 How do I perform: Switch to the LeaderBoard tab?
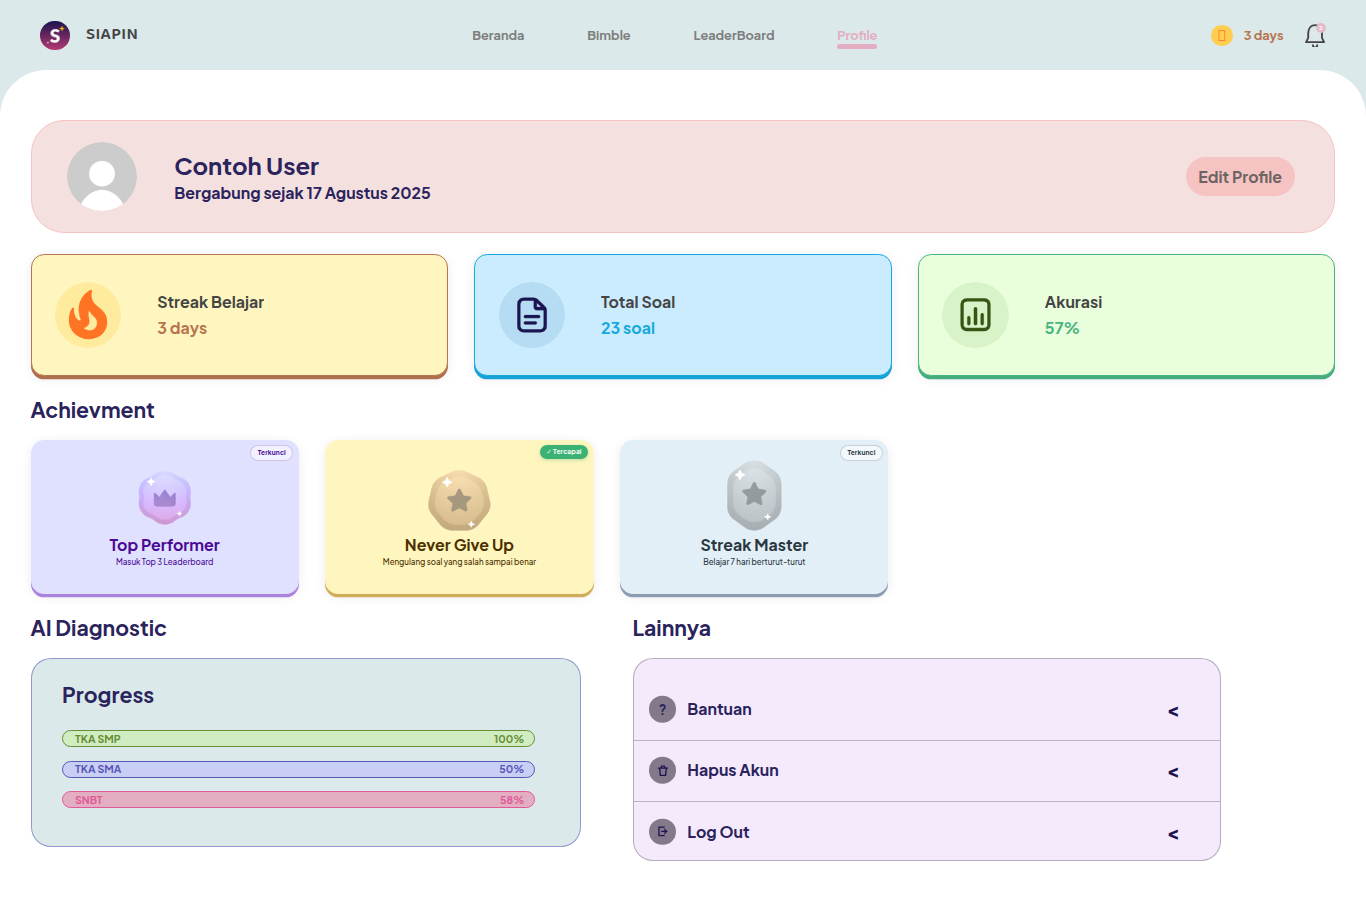(x=734, y=35)
